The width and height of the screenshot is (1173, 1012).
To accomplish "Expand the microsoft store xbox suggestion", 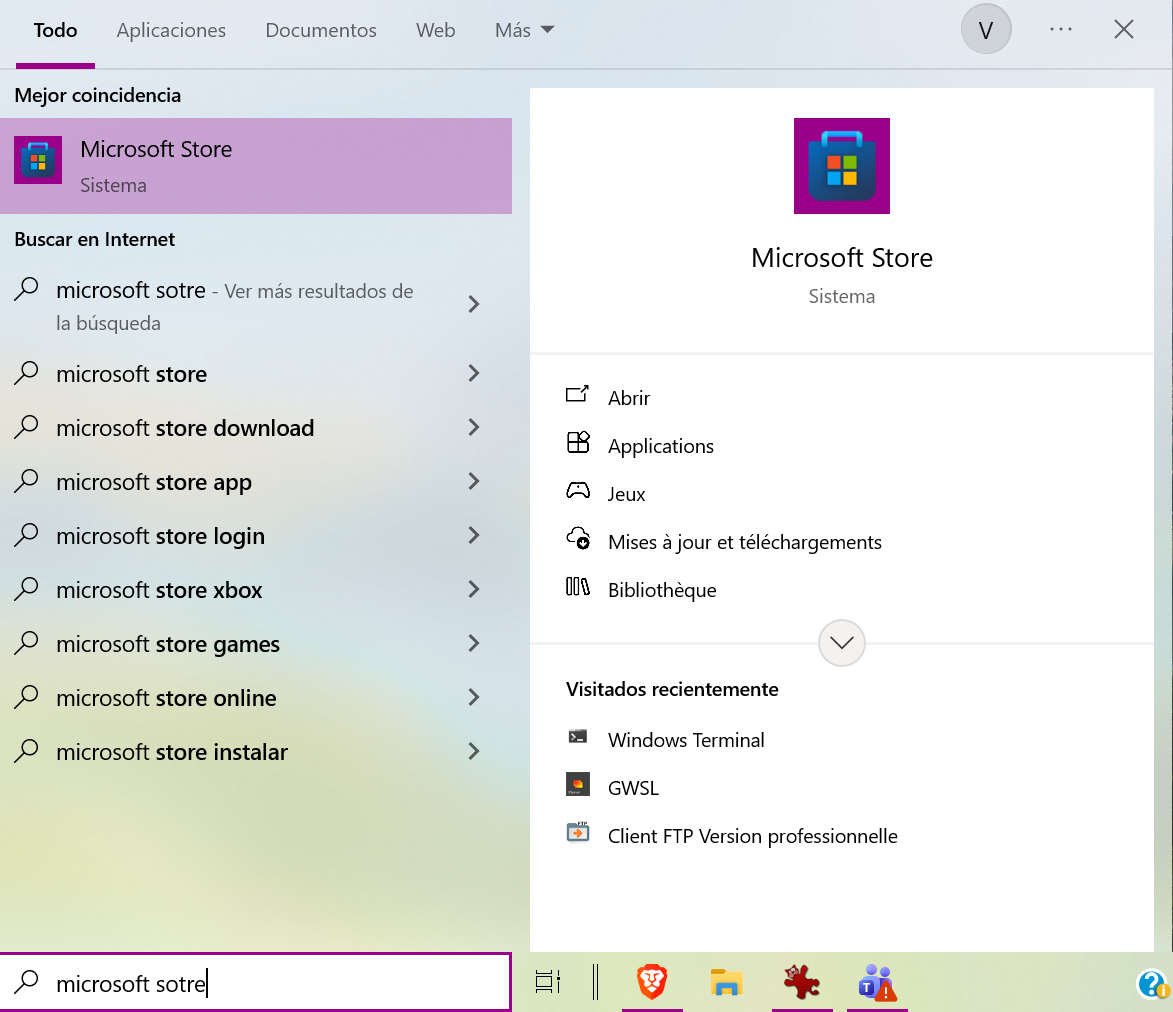I will point(473,590).
